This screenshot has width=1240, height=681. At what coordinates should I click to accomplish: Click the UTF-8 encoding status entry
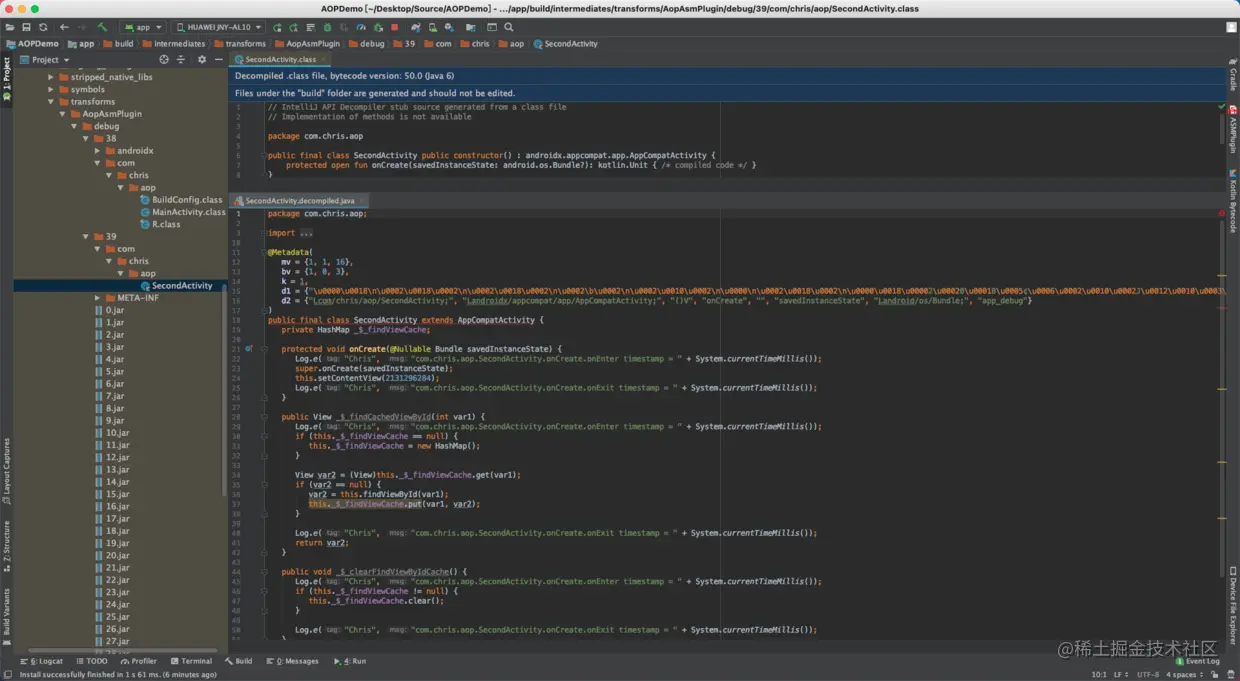(x=1147, y=674)
